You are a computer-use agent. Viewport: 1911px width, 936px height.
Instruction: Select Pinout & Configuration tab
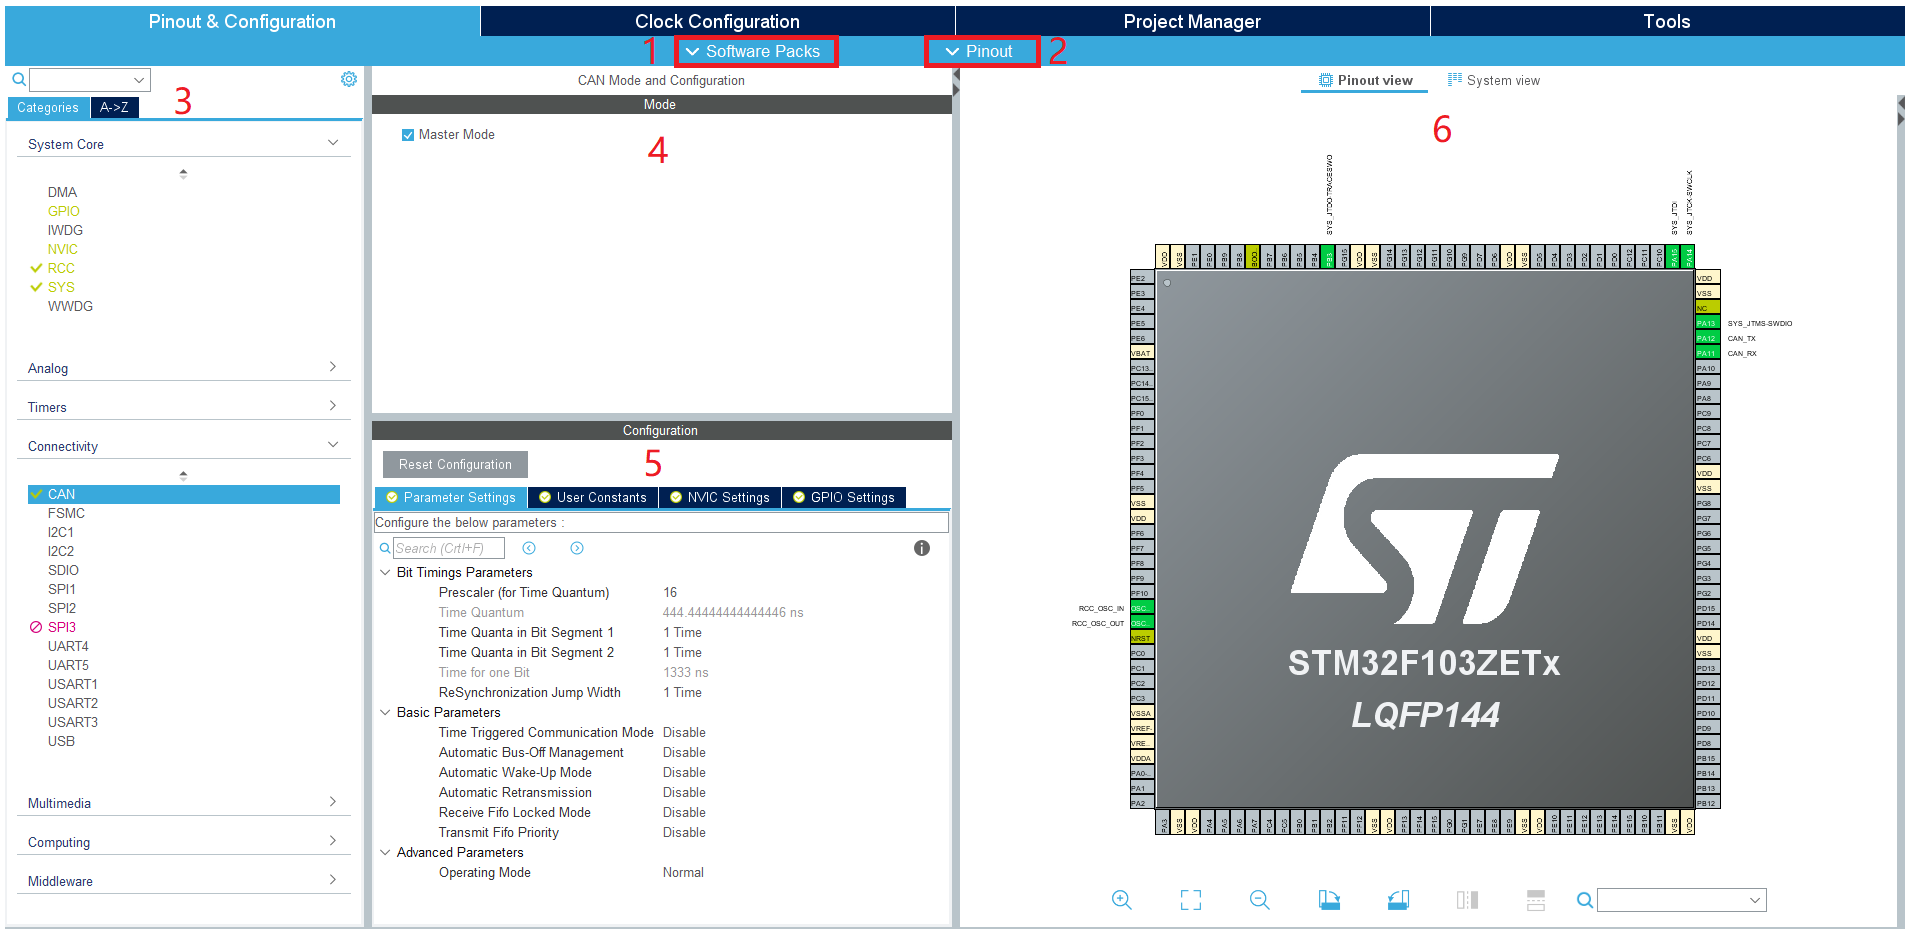(242, 21)
